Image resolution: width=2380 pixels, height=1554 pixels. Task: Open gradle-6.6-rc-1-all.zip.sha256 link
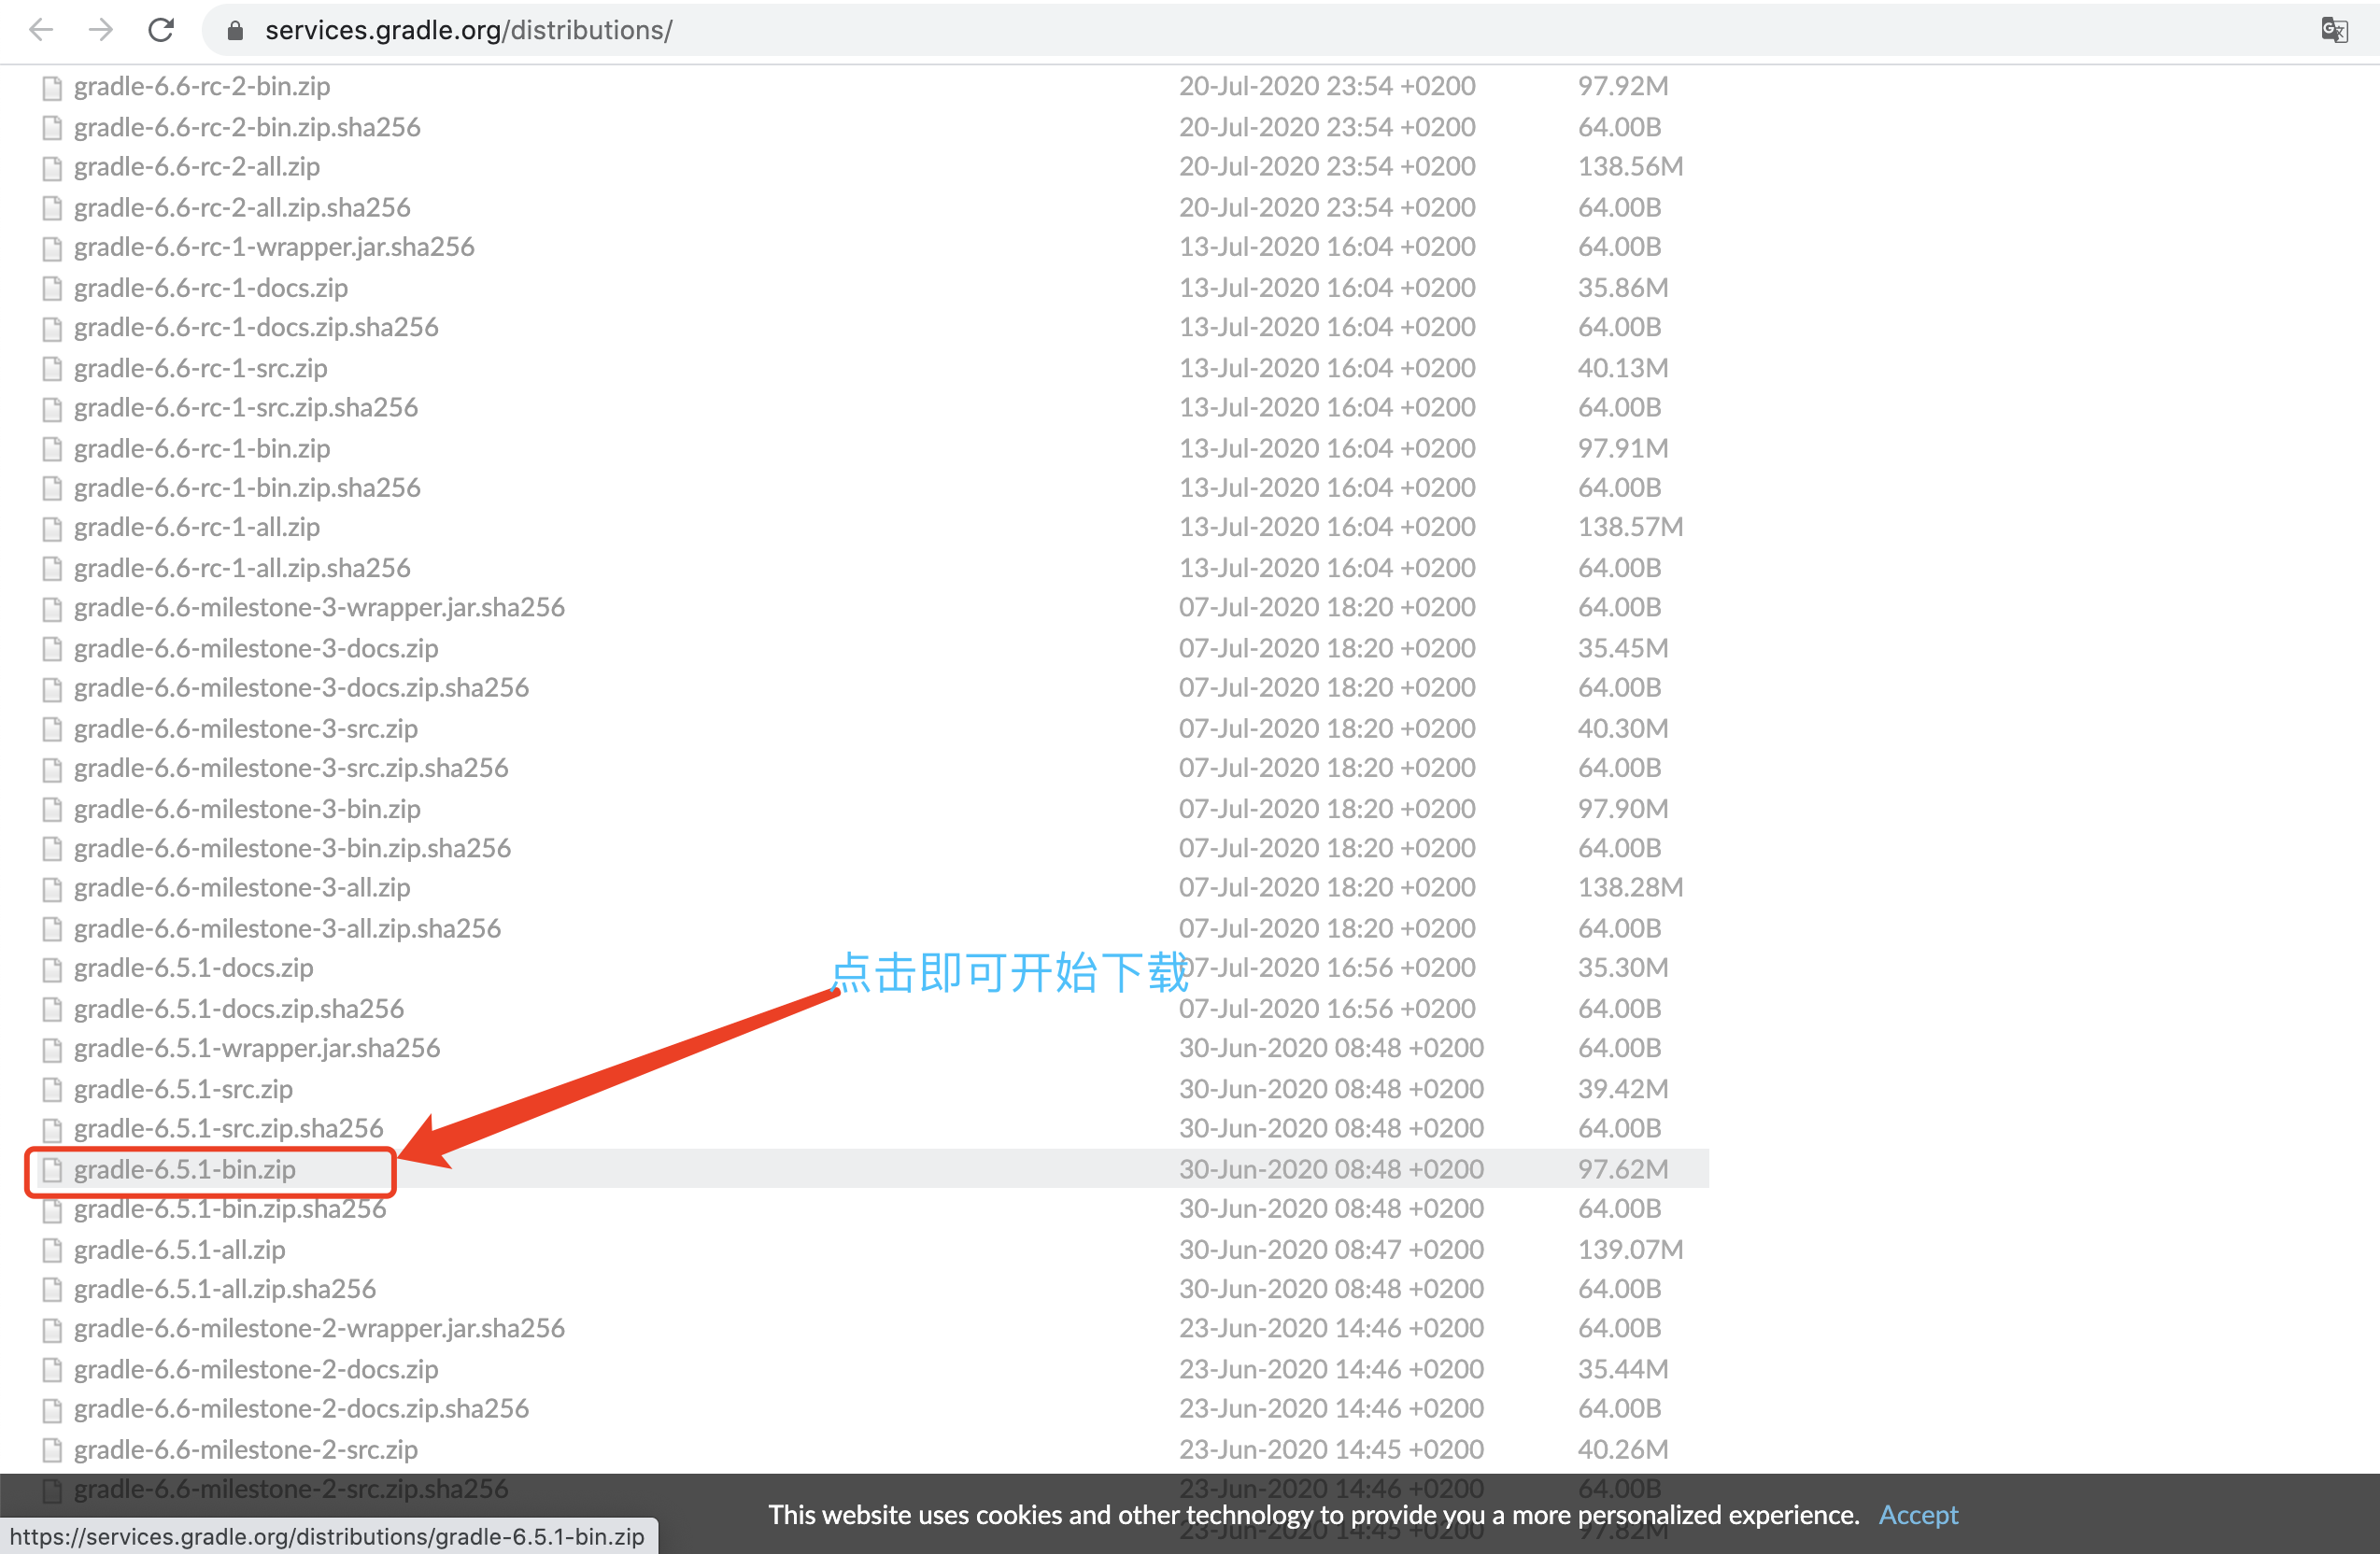pos(242,568)
